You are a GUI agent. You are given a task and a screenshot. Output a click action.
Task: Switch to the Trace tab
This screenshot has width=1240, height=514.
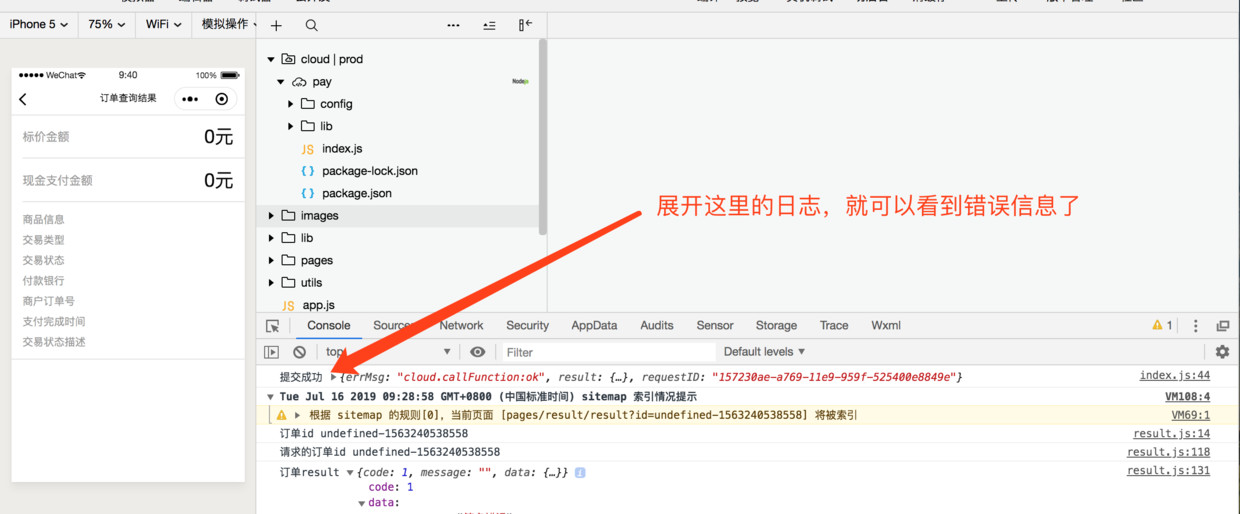point(834,326)
